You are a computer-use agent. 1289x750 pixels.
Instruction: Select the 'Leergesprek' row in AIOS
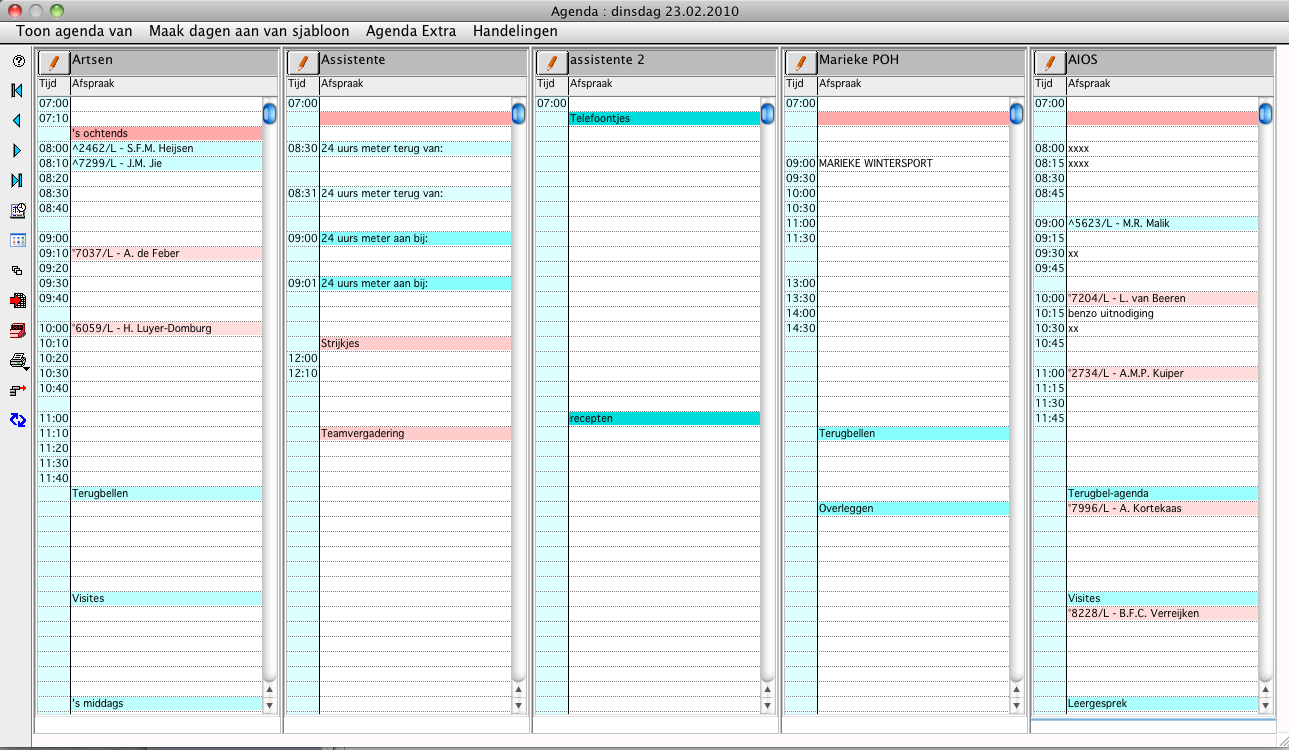coord(1162,703)
